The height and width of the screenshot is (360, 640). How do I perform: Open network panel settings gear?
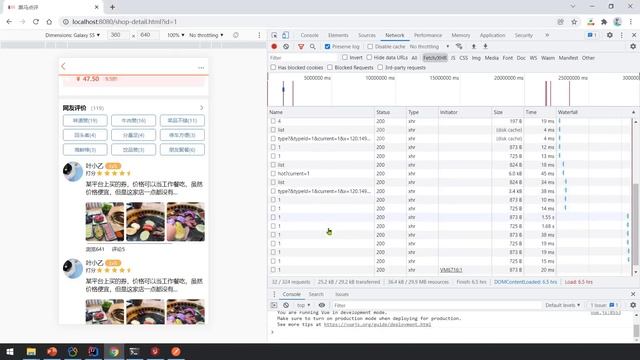pos(633,47)
